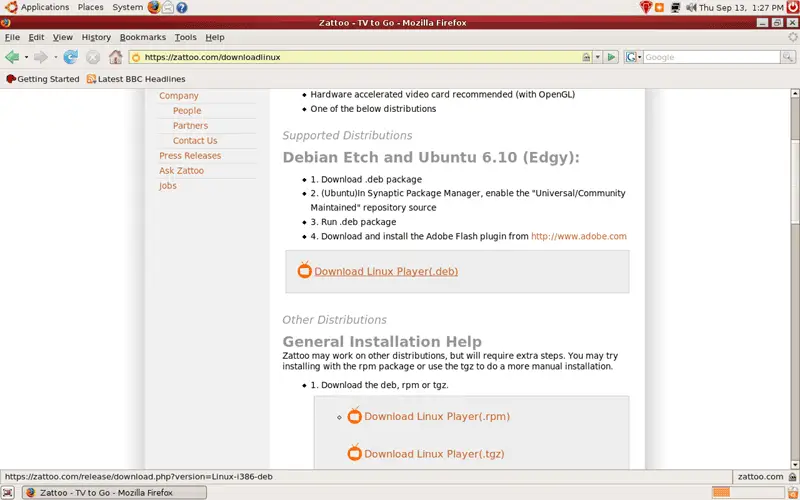Click the workspace switcher in the bottom panel
800x500 pixels.
[748, 492]
